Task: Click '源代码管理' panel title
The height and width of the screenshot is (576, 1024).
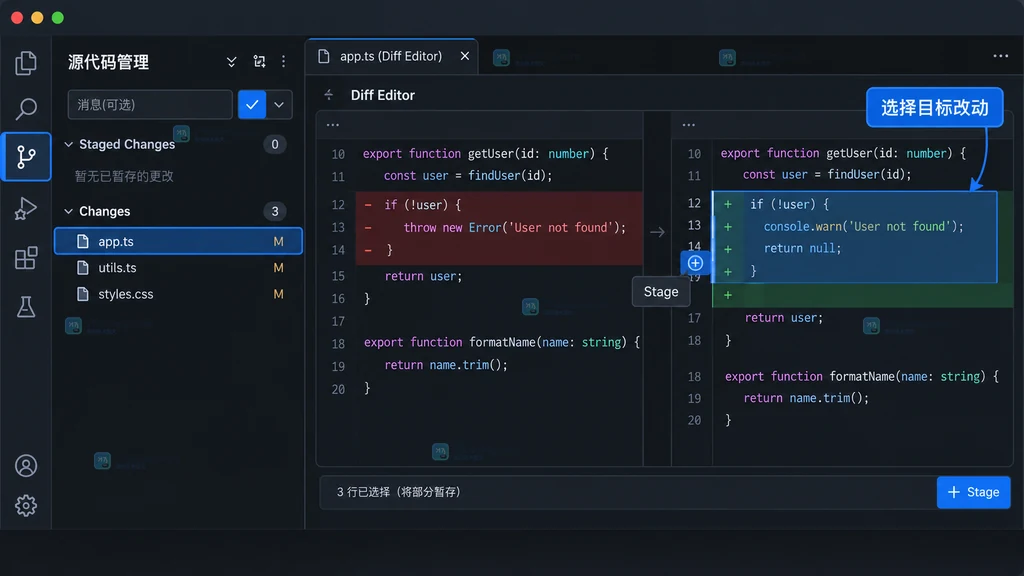Action: tap(108, 62)
